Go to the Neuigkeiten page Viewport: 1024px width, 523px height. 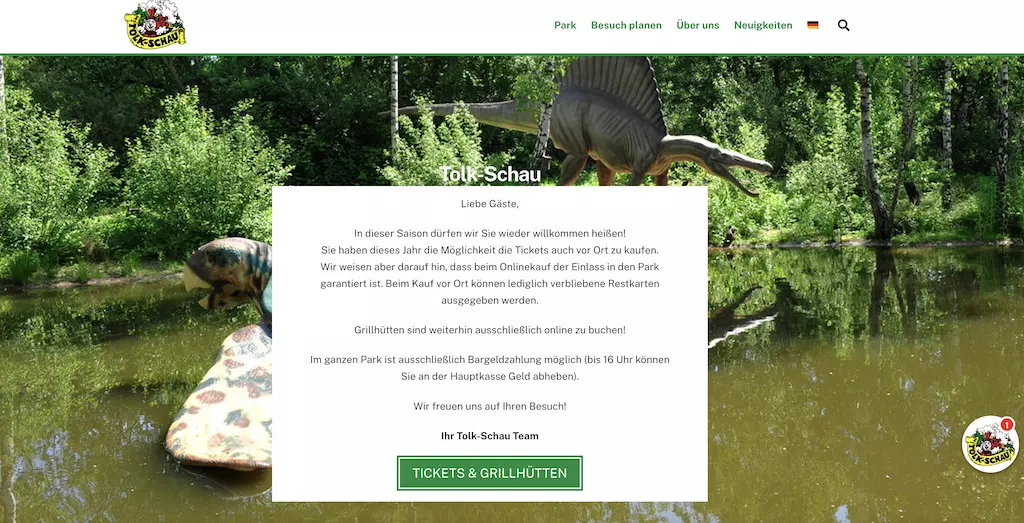click(x=763, y=25)
